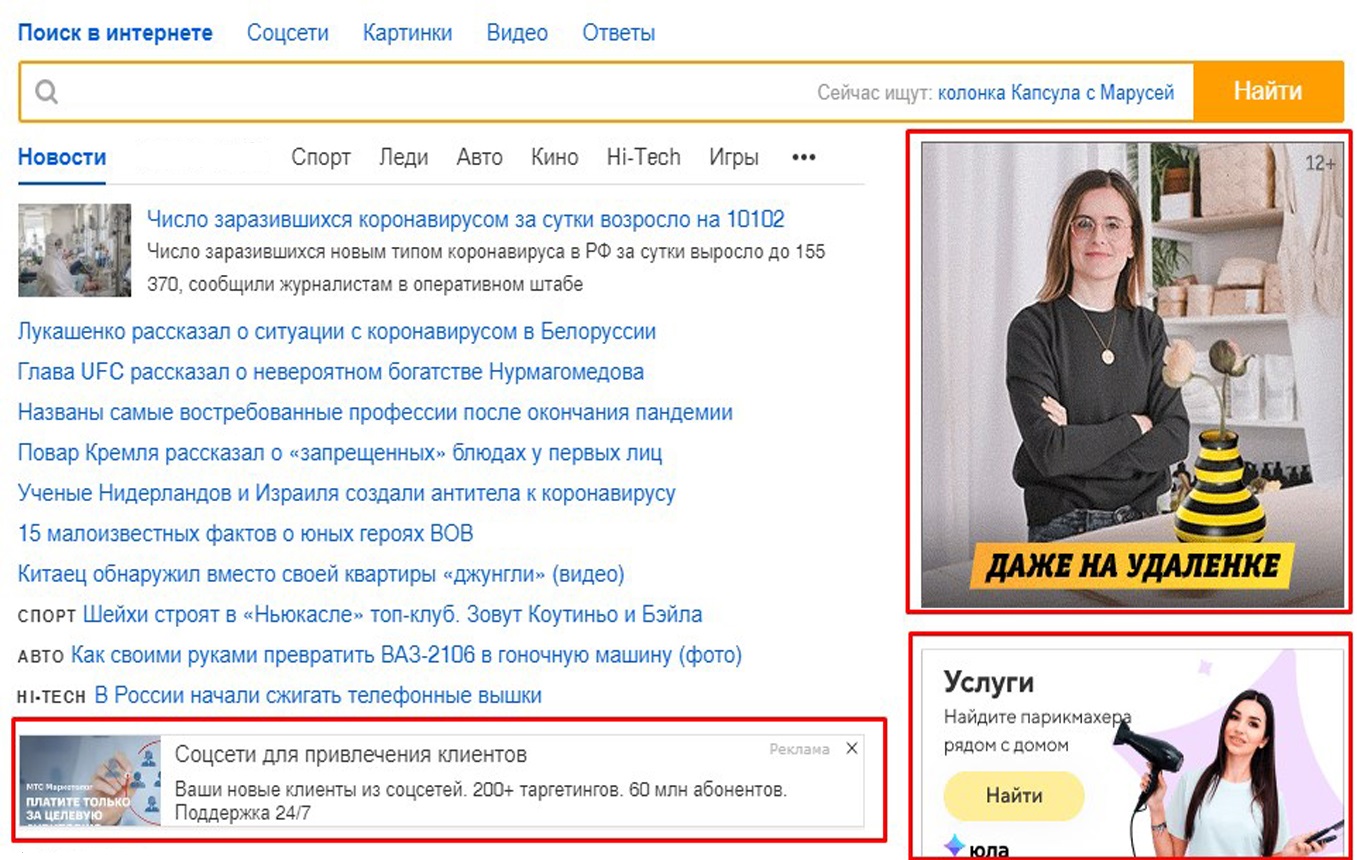Viewport: 1357px width, 860px height.
Task: Open the Видео search tab
Action: (517, 33)
